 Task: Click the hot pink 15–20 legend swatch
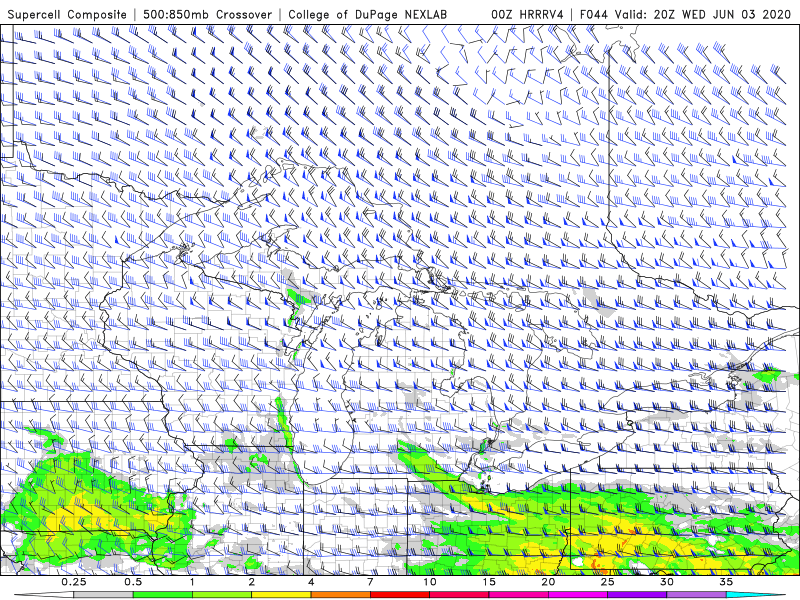tap(518, 595)
